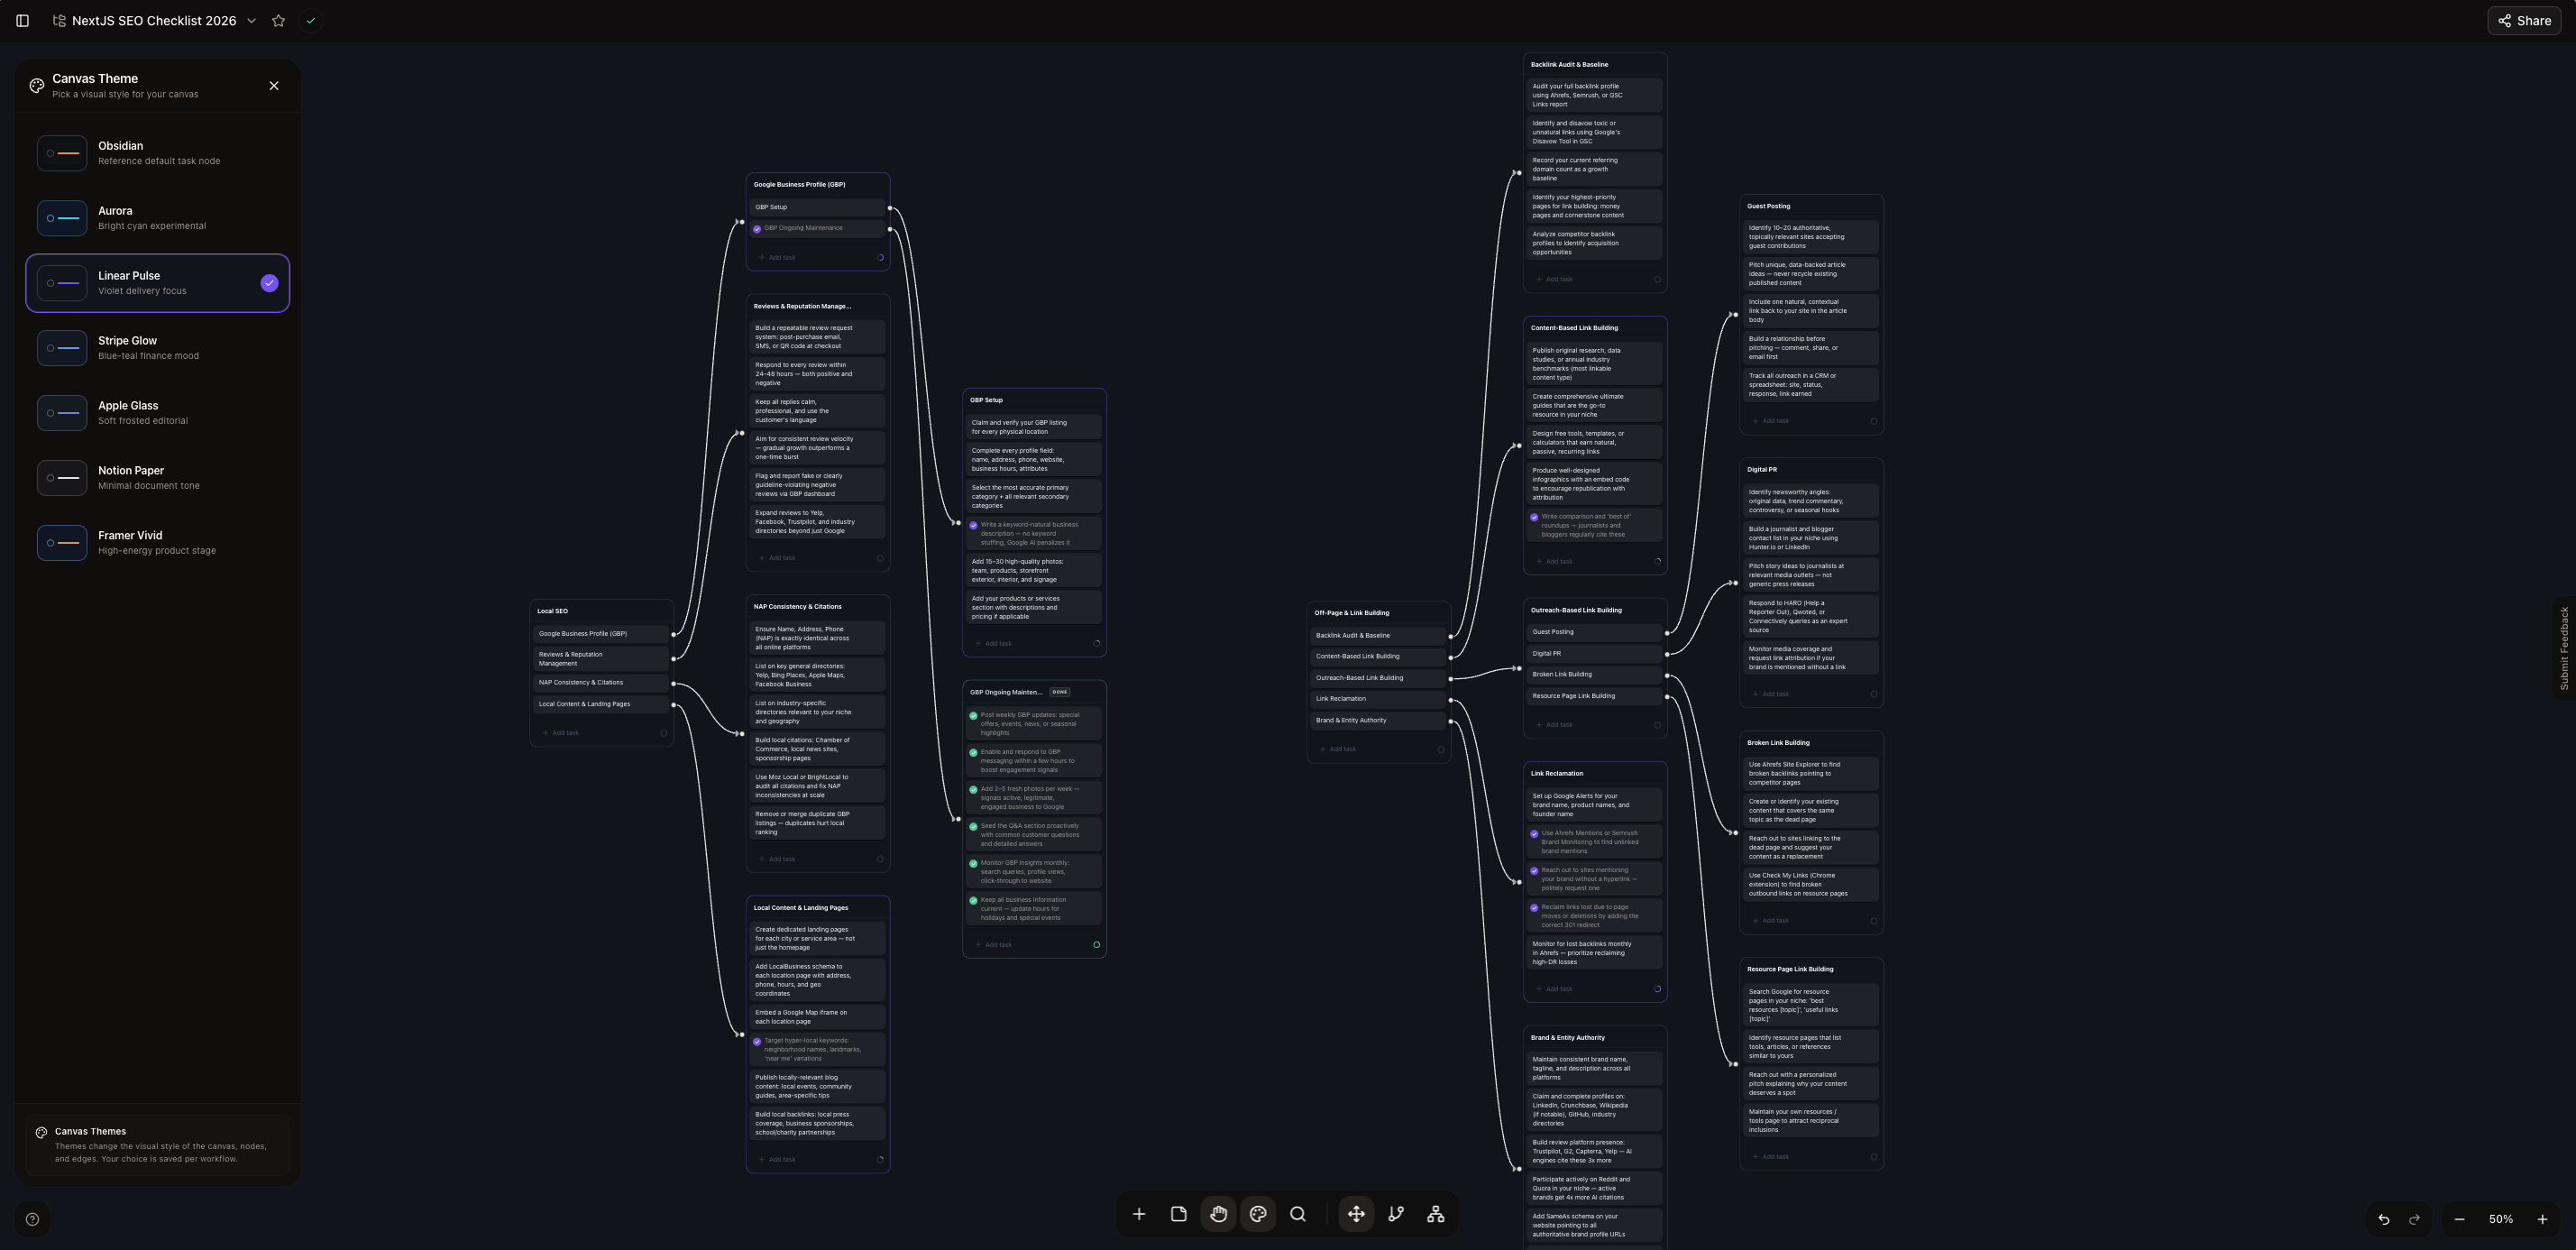Click the hierarchy layout icon in toolbar
Screen dimensions: 2576x1250
pyautogui.click(x=1436, y=1214)
